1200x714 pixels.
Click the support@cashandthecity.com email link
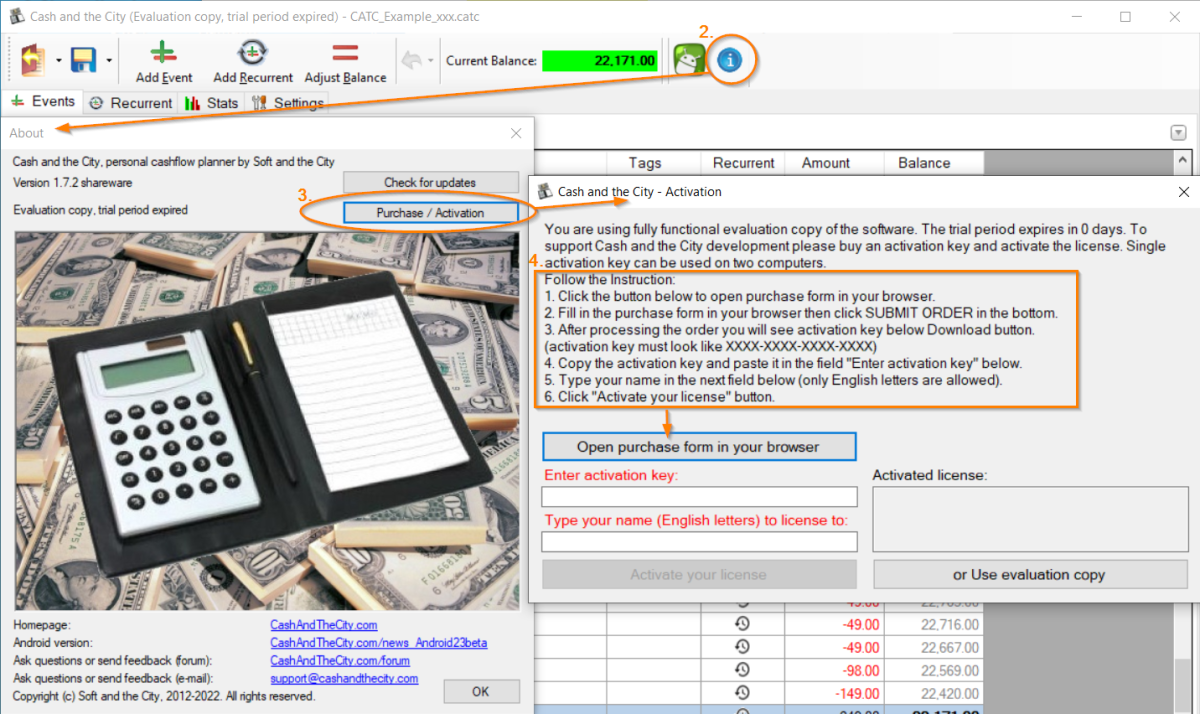coord(344,678)
